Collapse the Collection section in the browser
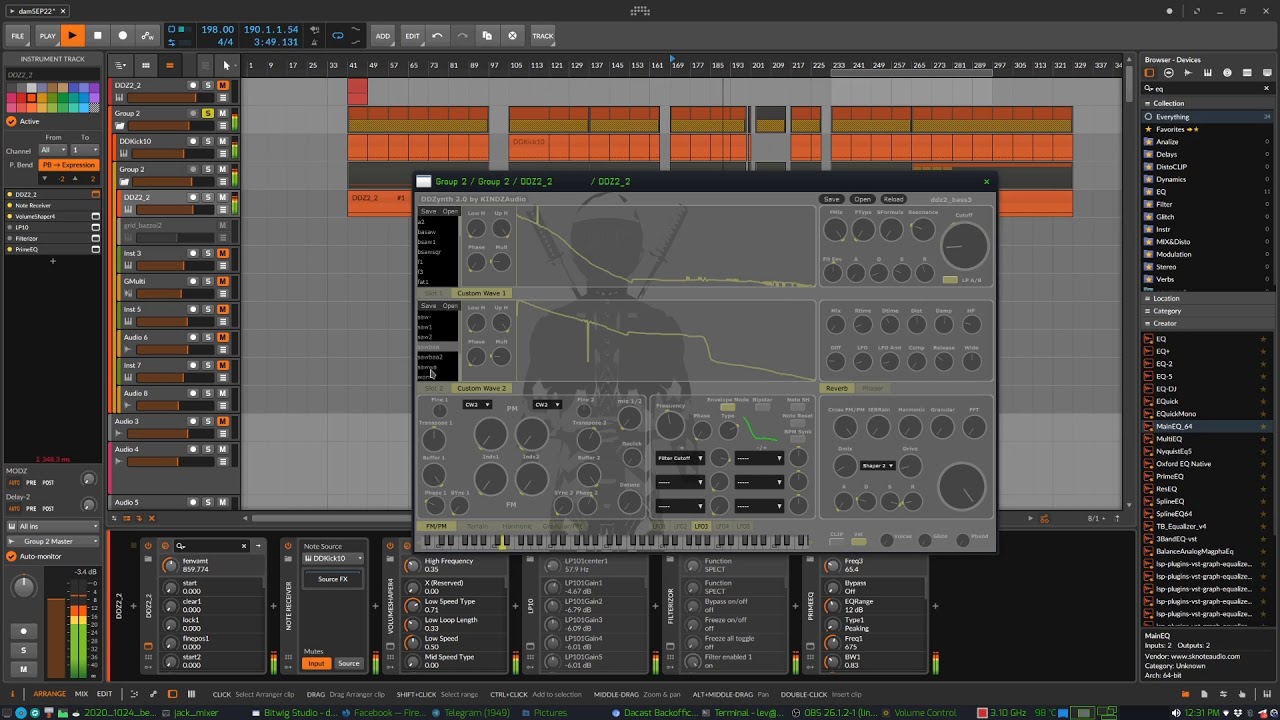 (x=1149, y=103)
